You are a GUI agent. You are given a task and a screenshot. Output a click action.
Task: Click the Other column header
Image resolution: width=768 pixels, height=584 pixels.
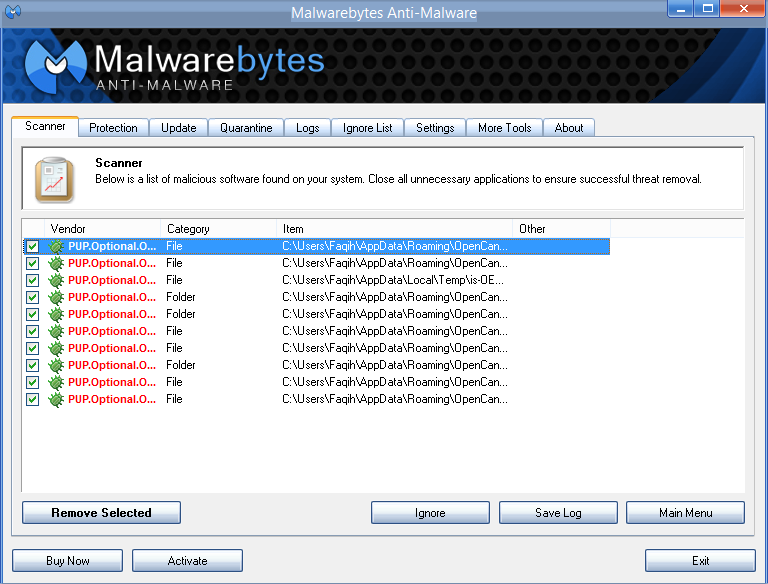point(561,229)
